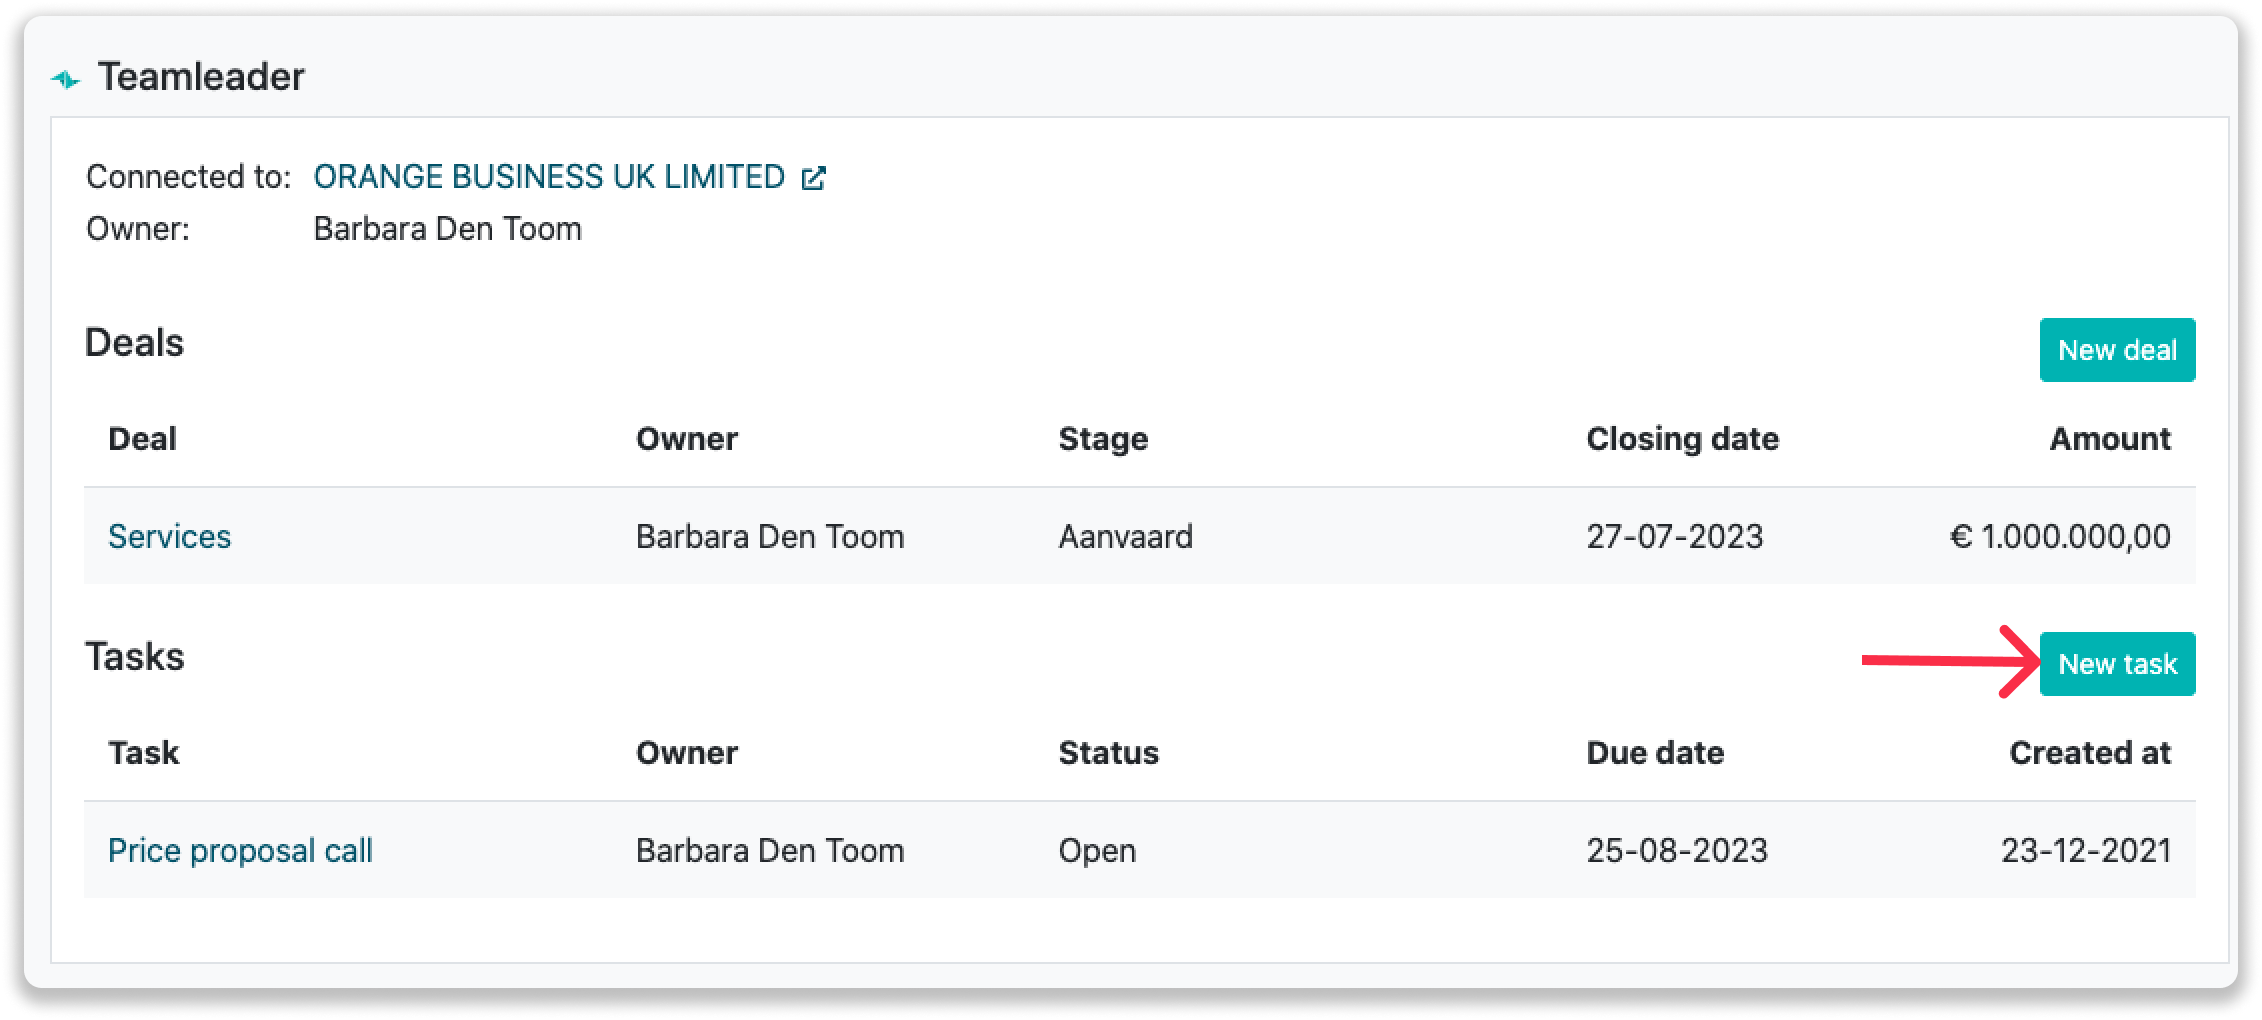Click the Aanvaard stage cell
This screenshot has width=2262, height=1020.
click(1125, 537)
